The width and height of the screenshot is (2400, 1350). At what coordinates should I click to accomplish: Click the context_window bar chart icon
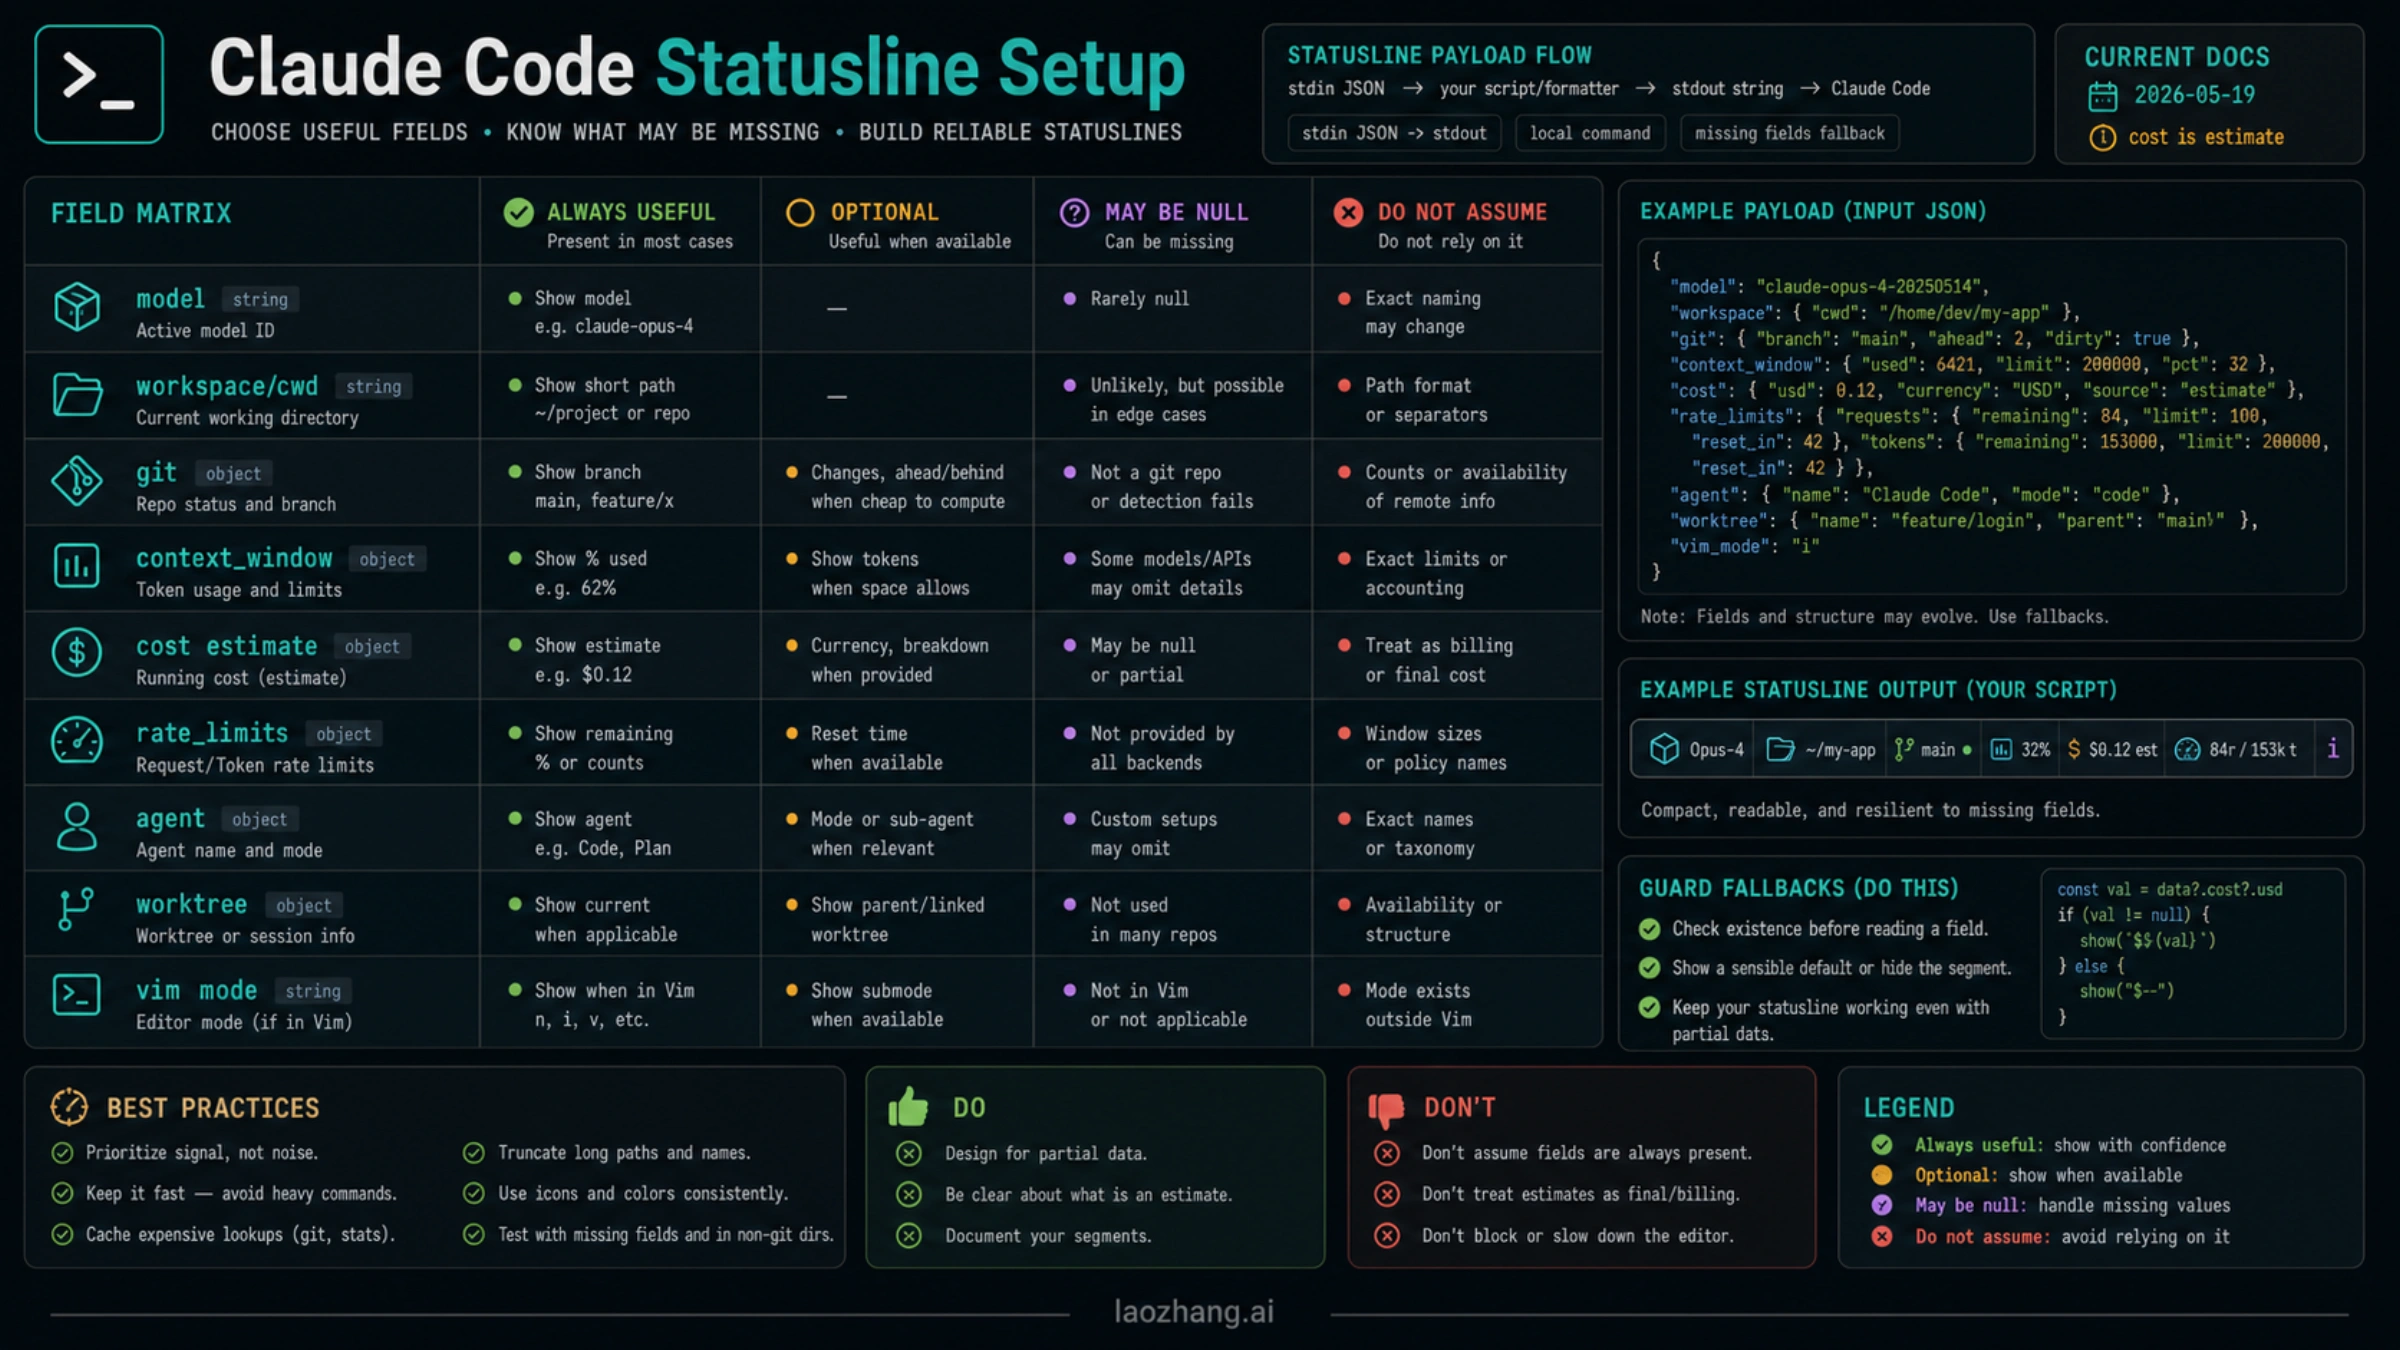click(x=77, y=567)
